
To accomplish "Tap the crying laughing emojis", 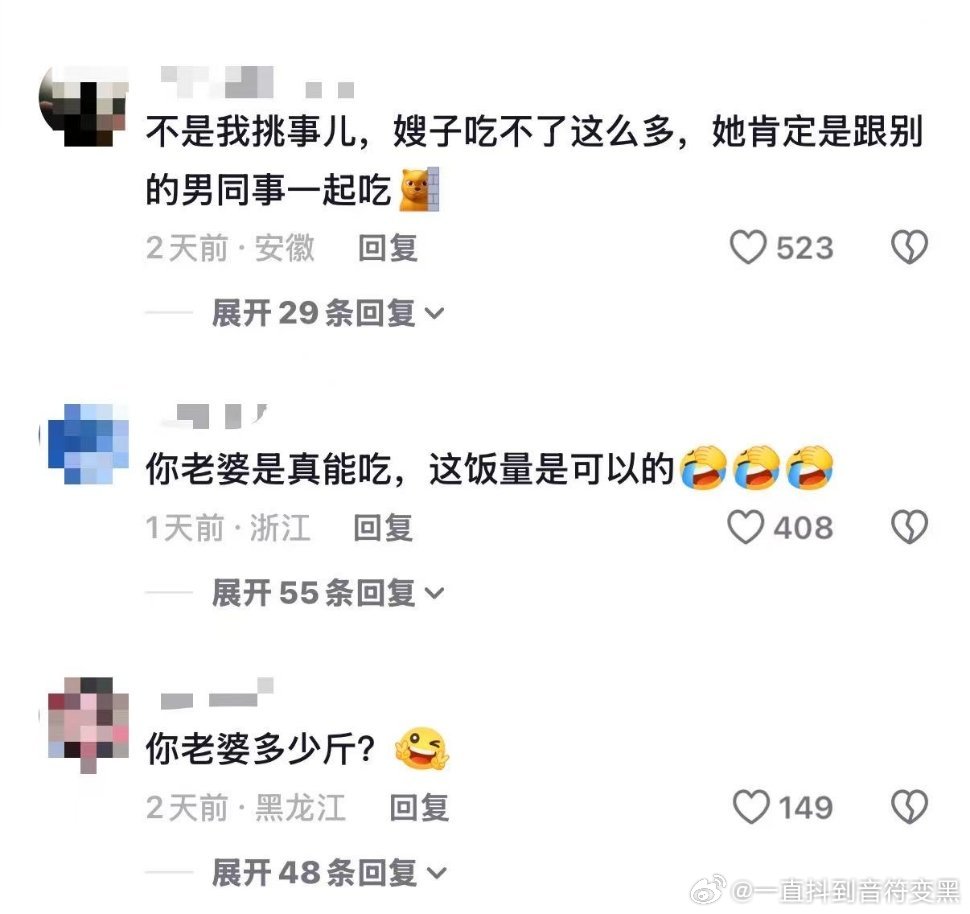I will [x=756, y=467].
